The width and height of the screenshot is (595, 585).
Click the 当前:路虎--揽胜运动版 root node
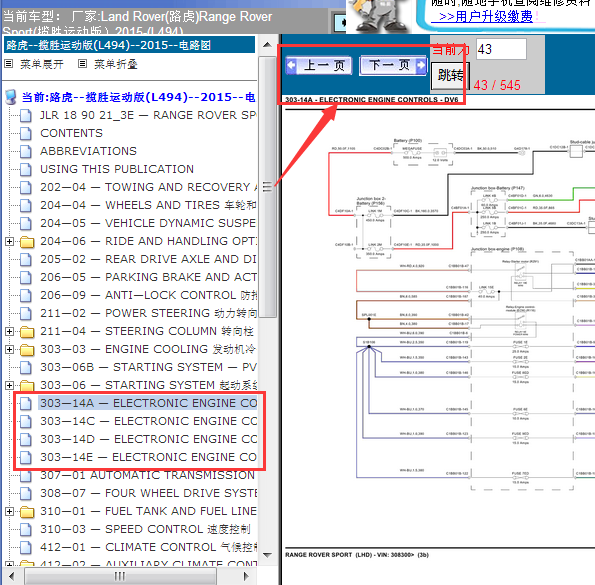(x=139, y=97)
